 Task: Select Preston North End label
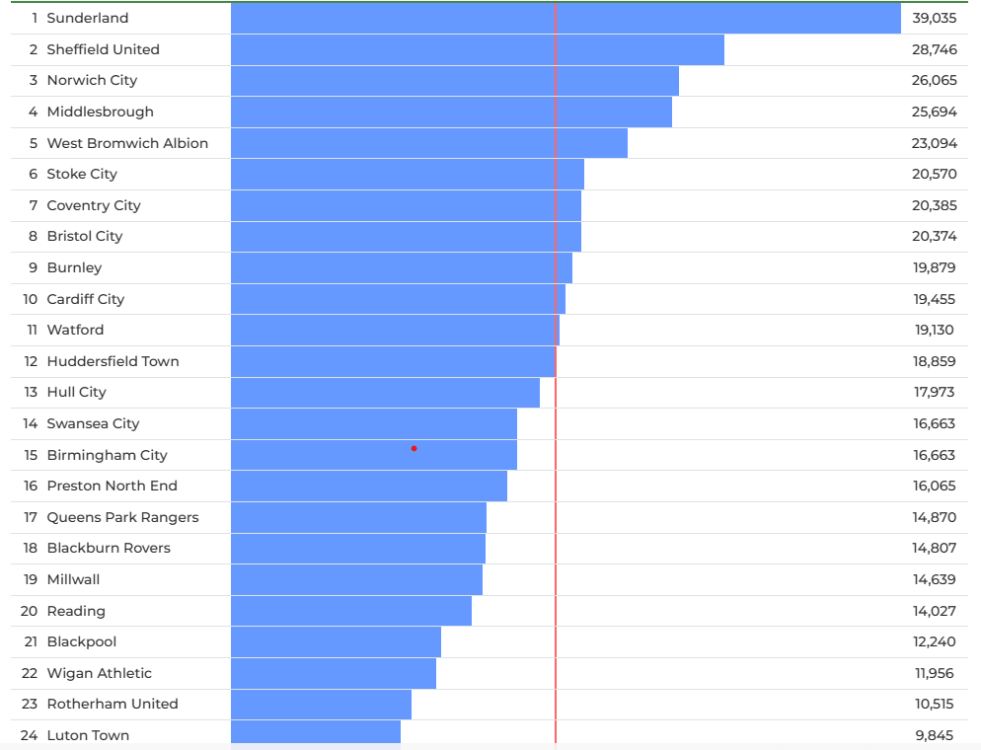click(x=112, y=486)
